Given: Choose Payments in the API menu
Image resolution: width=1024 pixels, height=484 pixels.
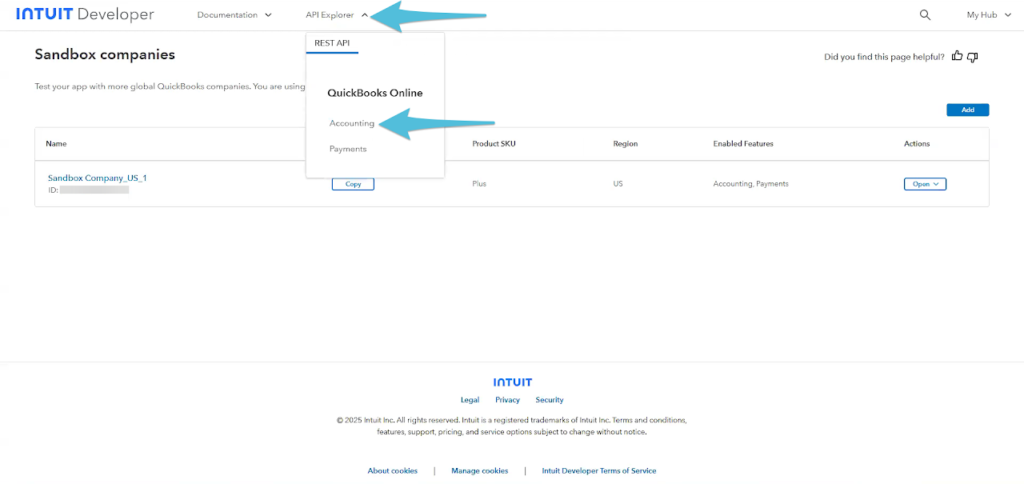Looking at the screenshot, I should coord(348,149).
